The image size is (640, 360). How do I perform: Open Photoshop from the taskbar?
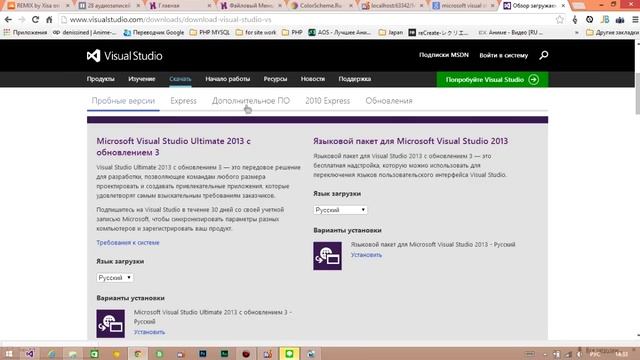(203, 354)
